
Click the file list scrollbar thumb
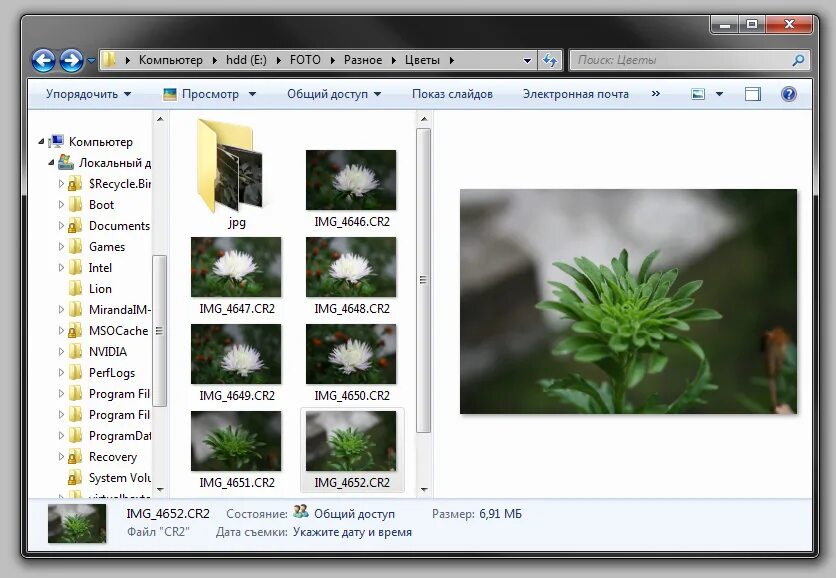click(423, 280)
